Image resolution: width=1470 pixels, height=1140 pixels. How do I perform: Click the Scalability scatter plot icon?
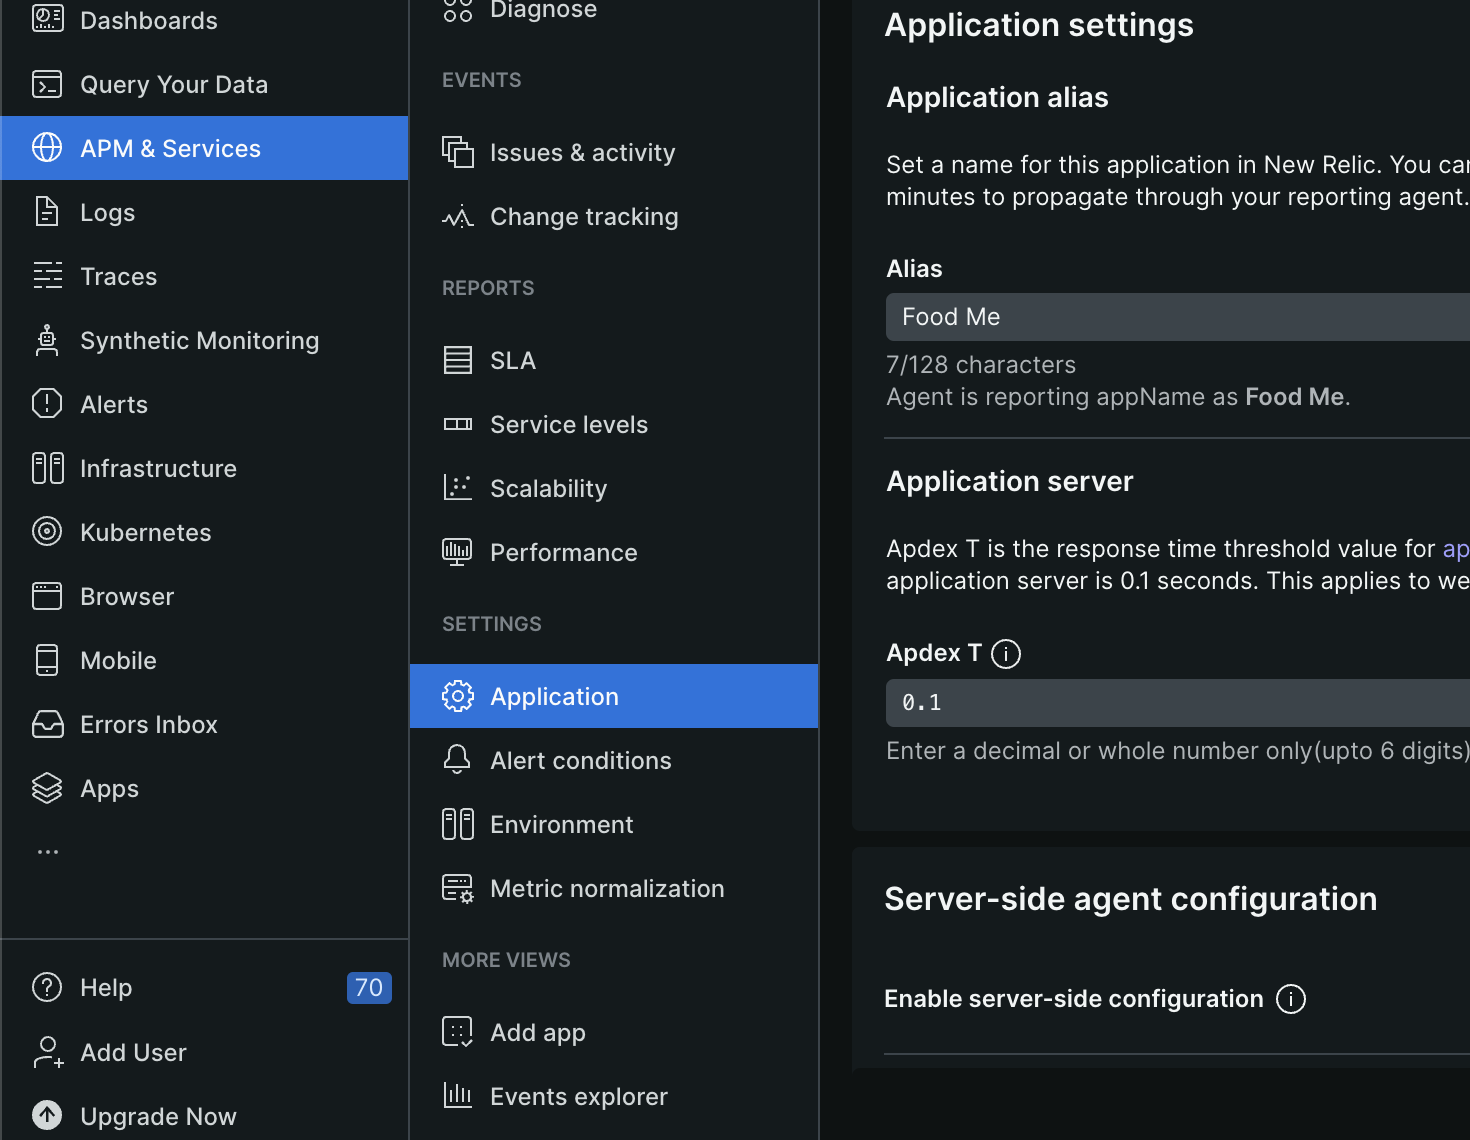[x=458, y=488]
